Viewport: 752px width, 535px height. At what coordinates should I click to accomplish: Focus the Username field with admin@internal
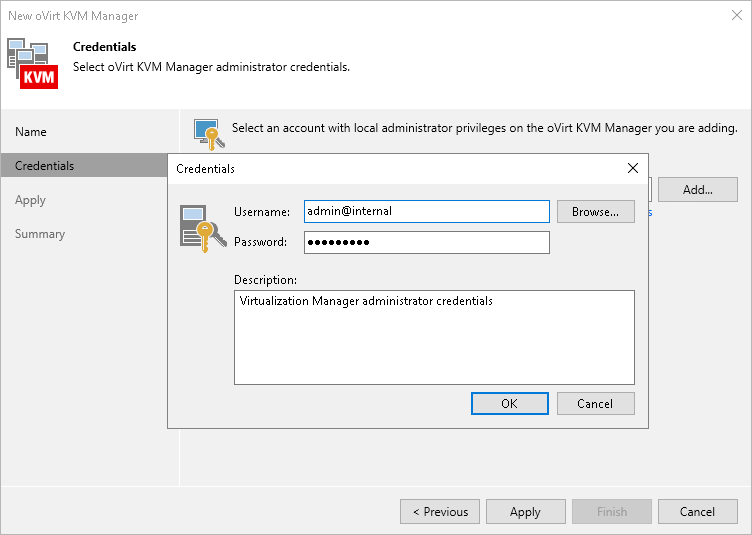tap(426, 211)
